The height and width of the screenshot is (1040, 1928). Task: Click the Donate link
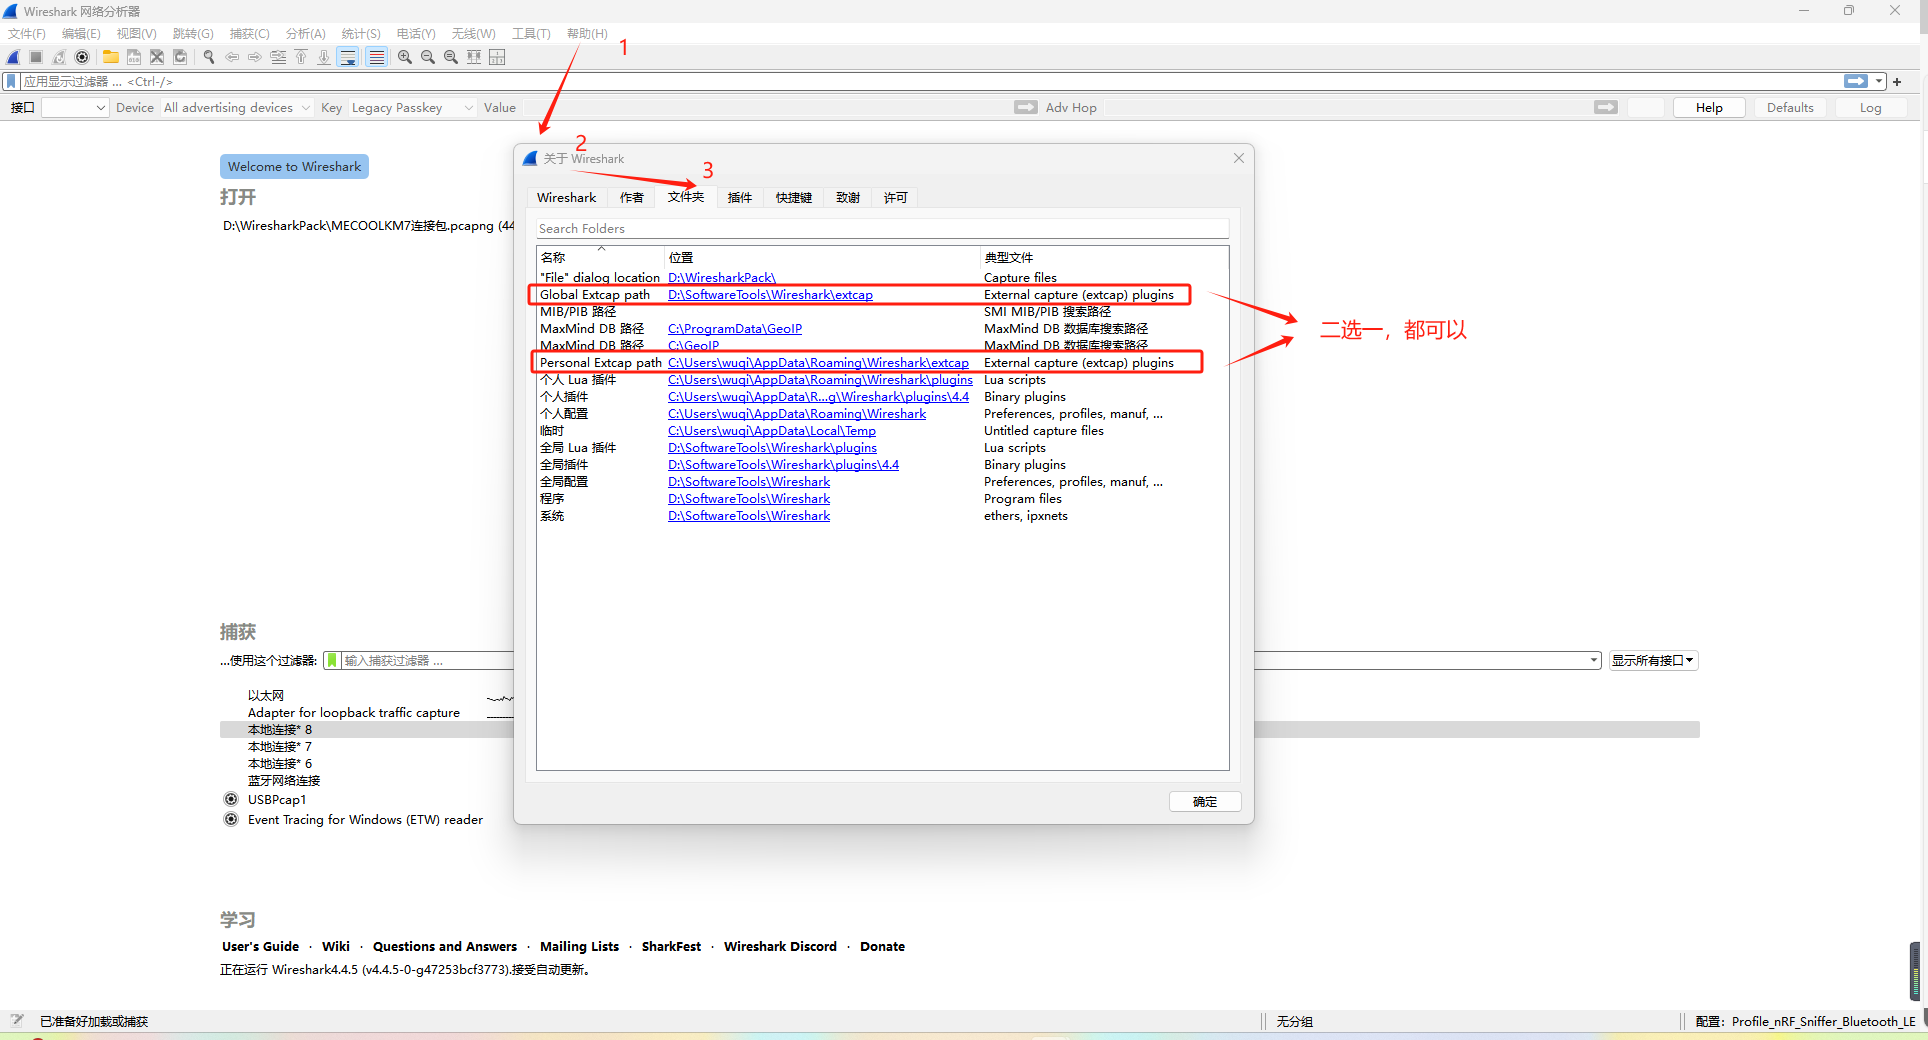882,947
